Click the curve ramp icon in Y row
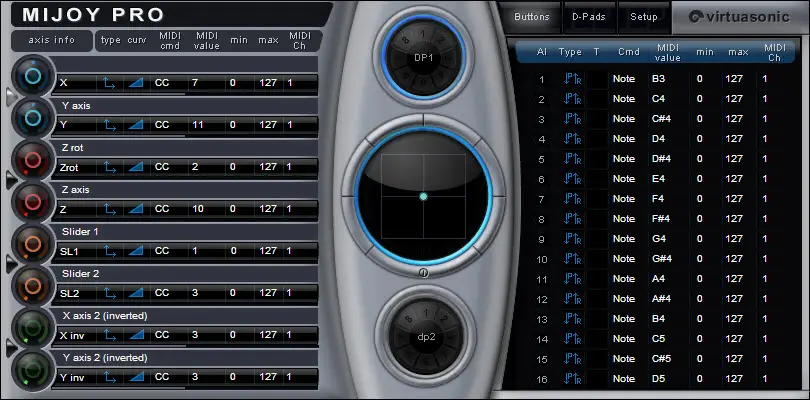 coord(135,125)
